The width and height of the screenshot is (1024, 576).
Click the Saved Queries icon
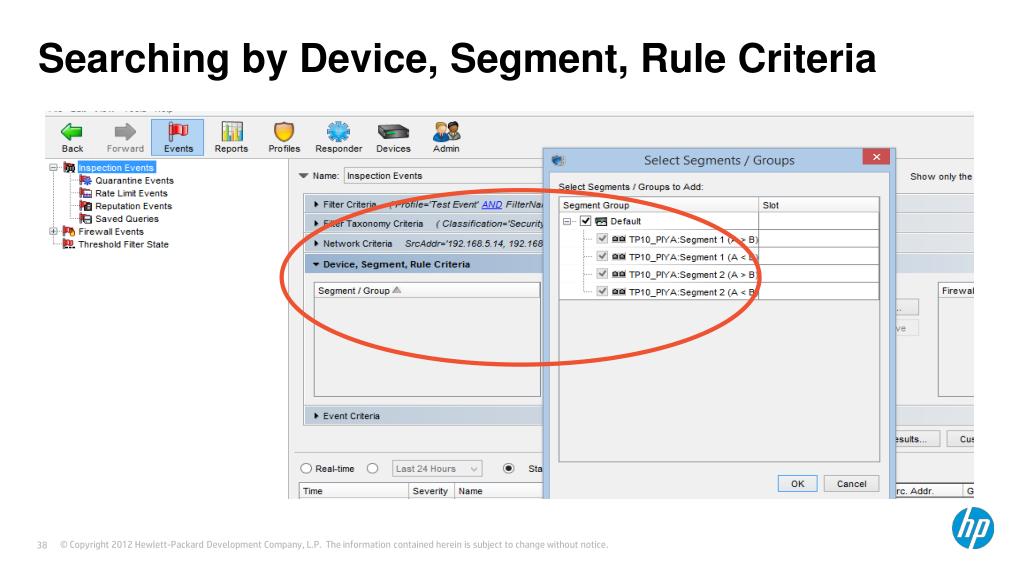(x=86, y=219)
